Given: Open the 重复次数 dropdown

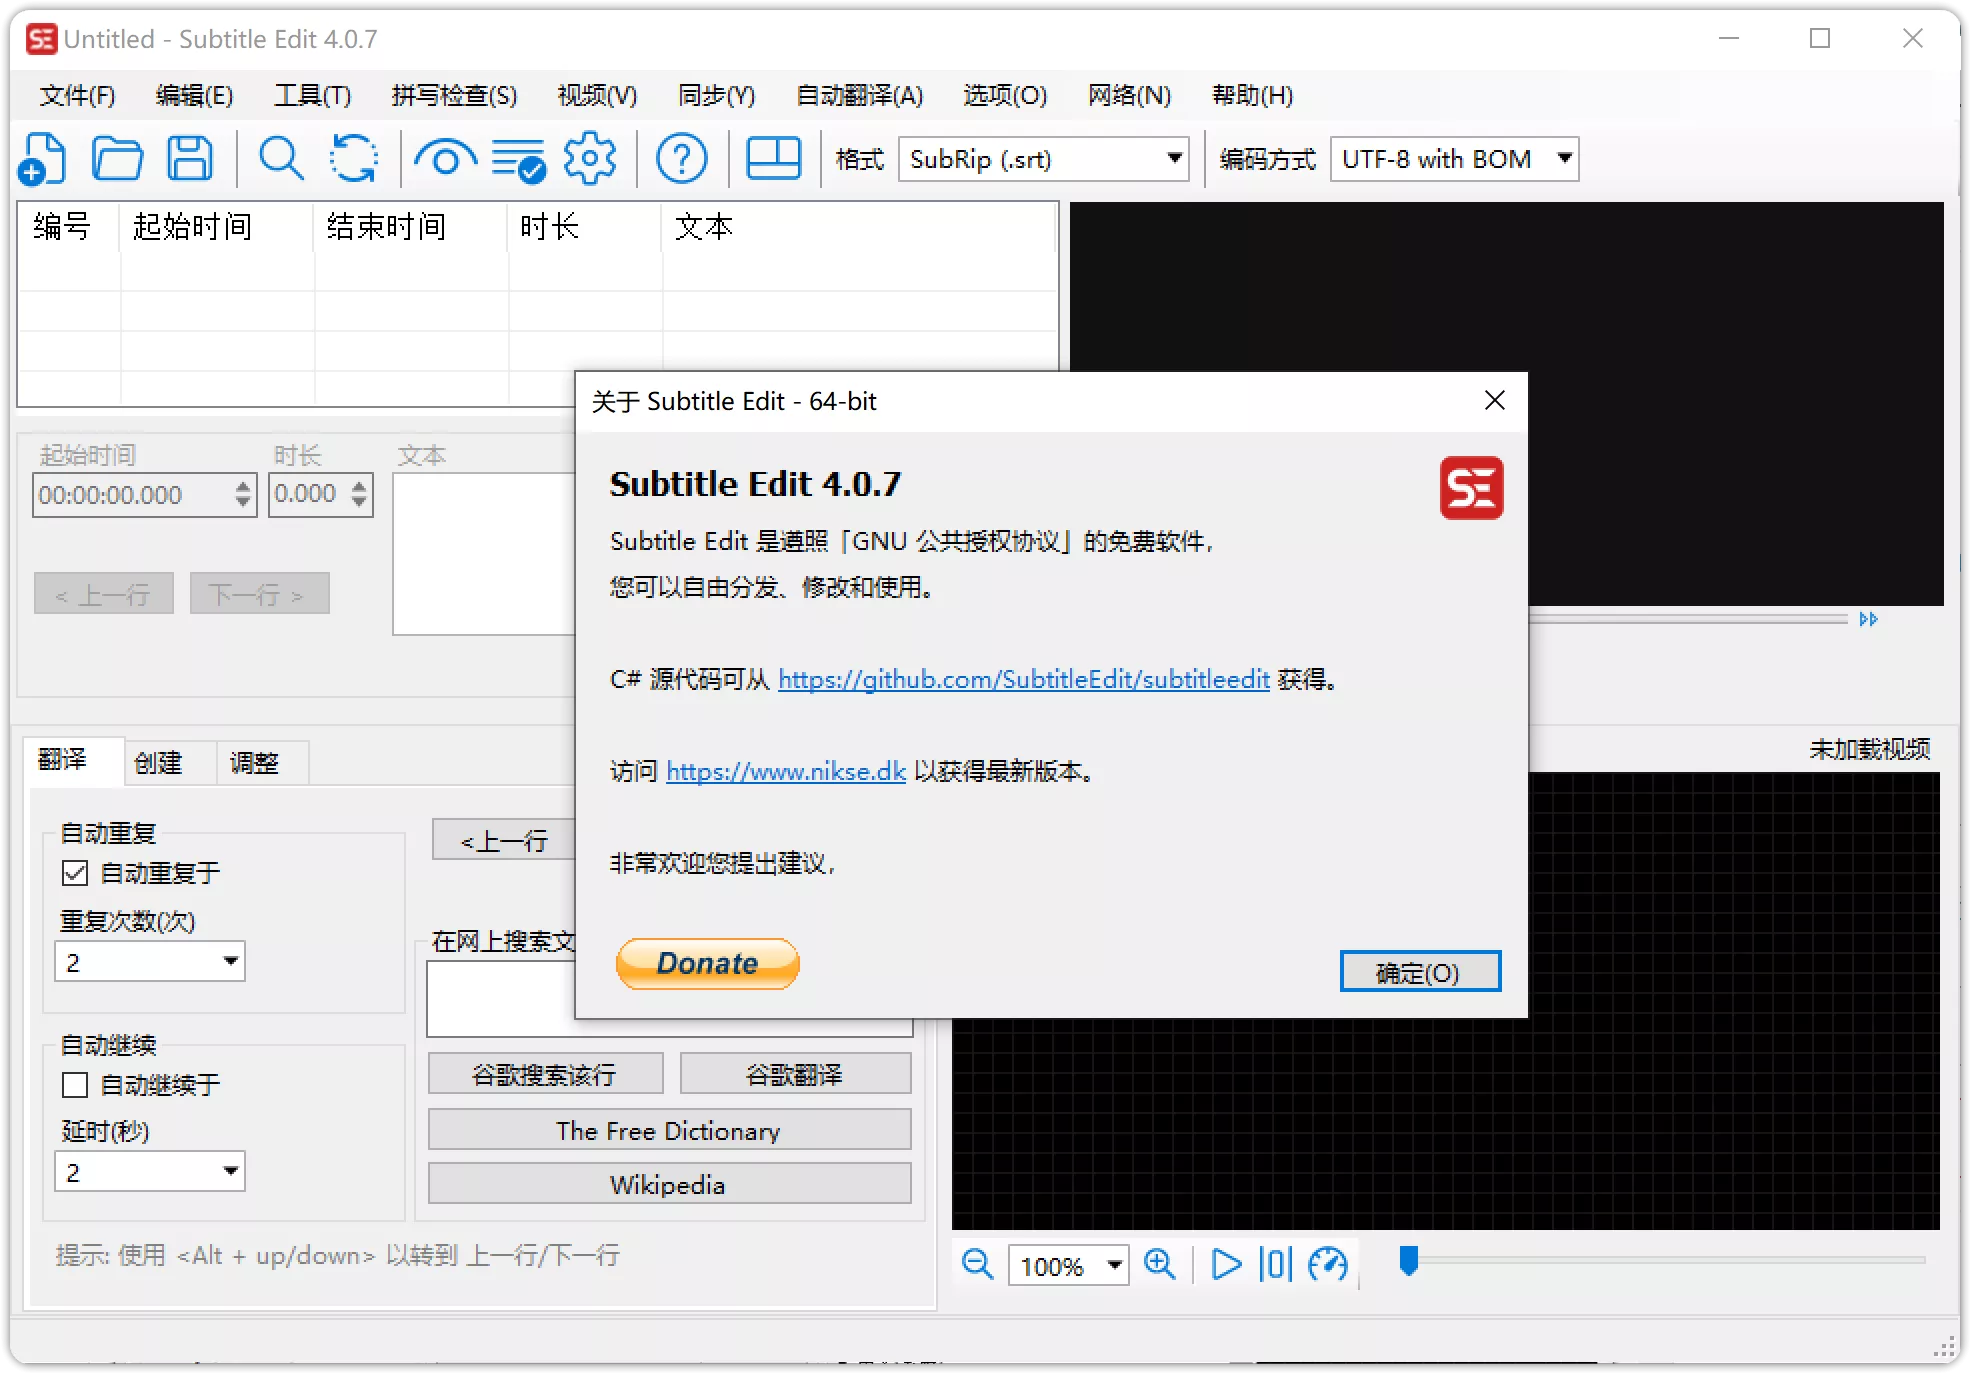Looking at the screenshot, I should coord(232,961).
